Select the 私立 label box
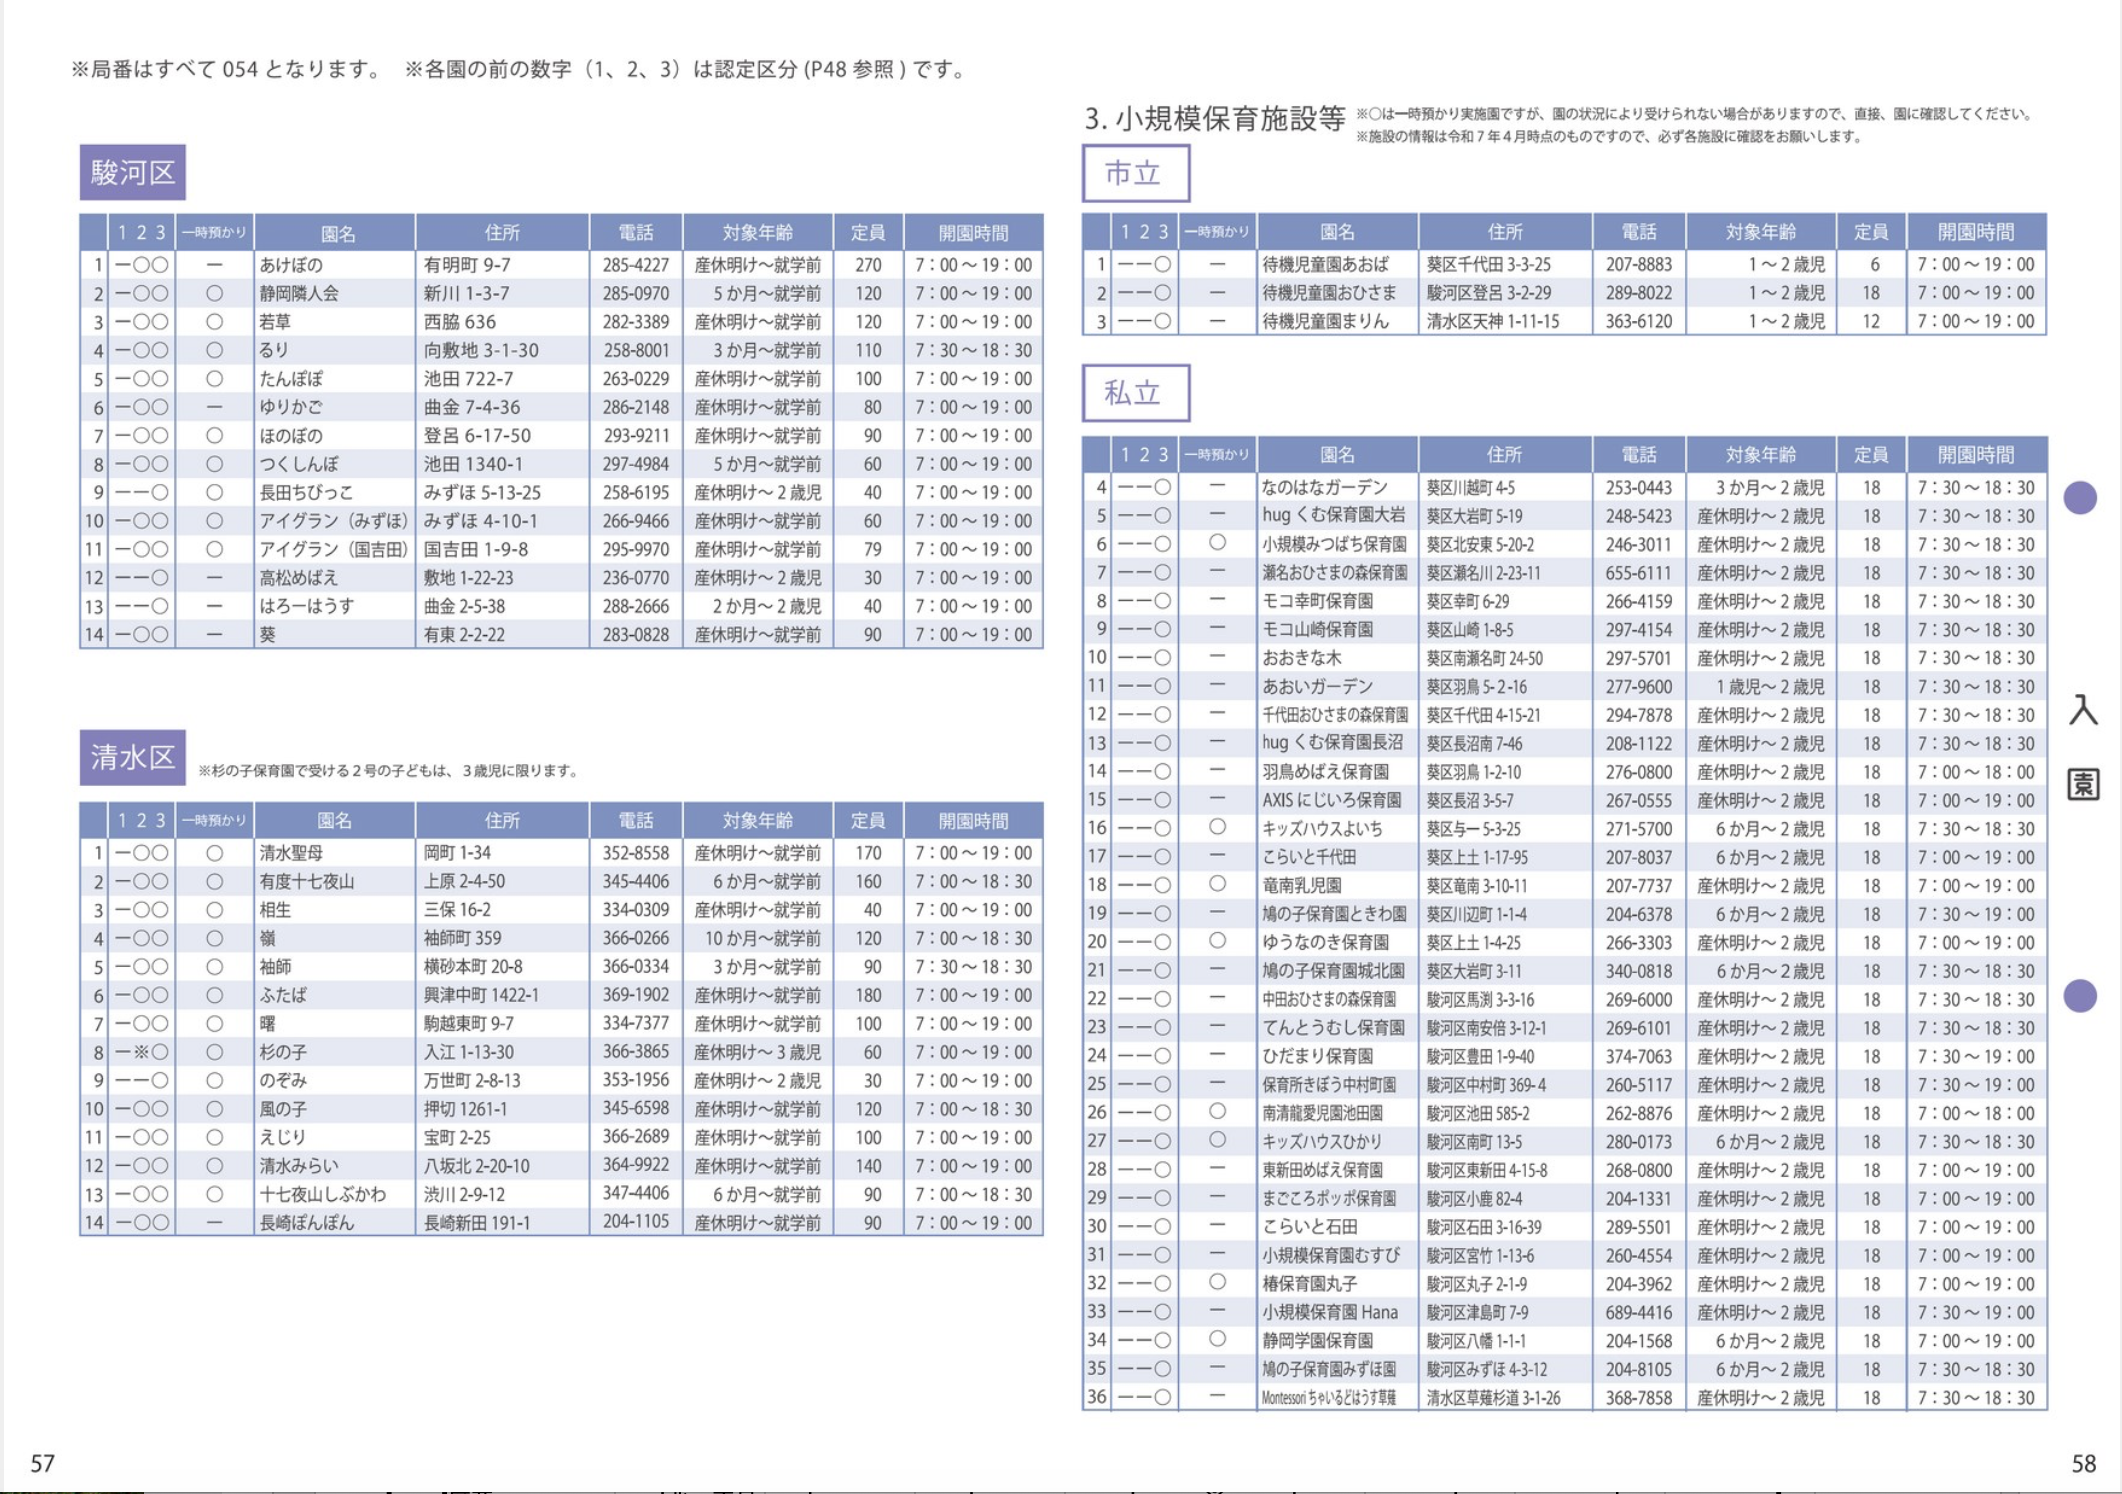Image resolution: width=2122 pixels, height=1494 pixels. (1135, 393)
